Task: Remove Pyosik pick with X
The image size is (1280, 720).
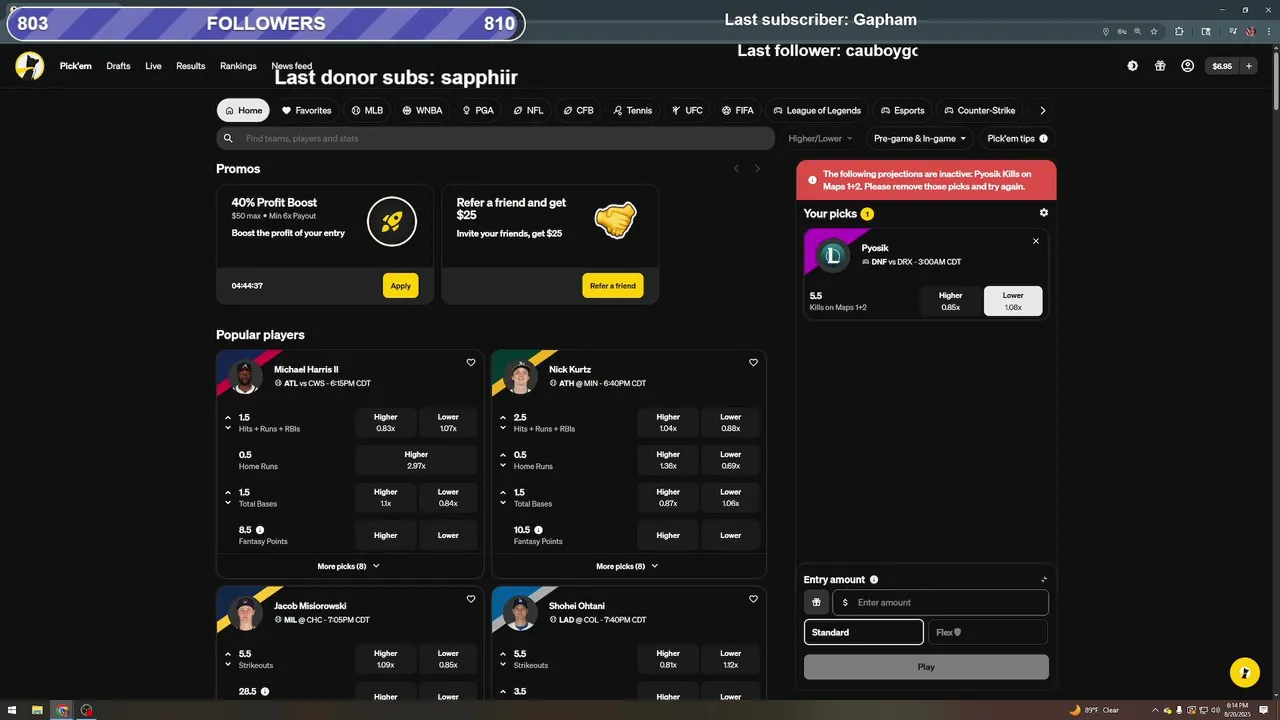Action: pos(1036,241)
